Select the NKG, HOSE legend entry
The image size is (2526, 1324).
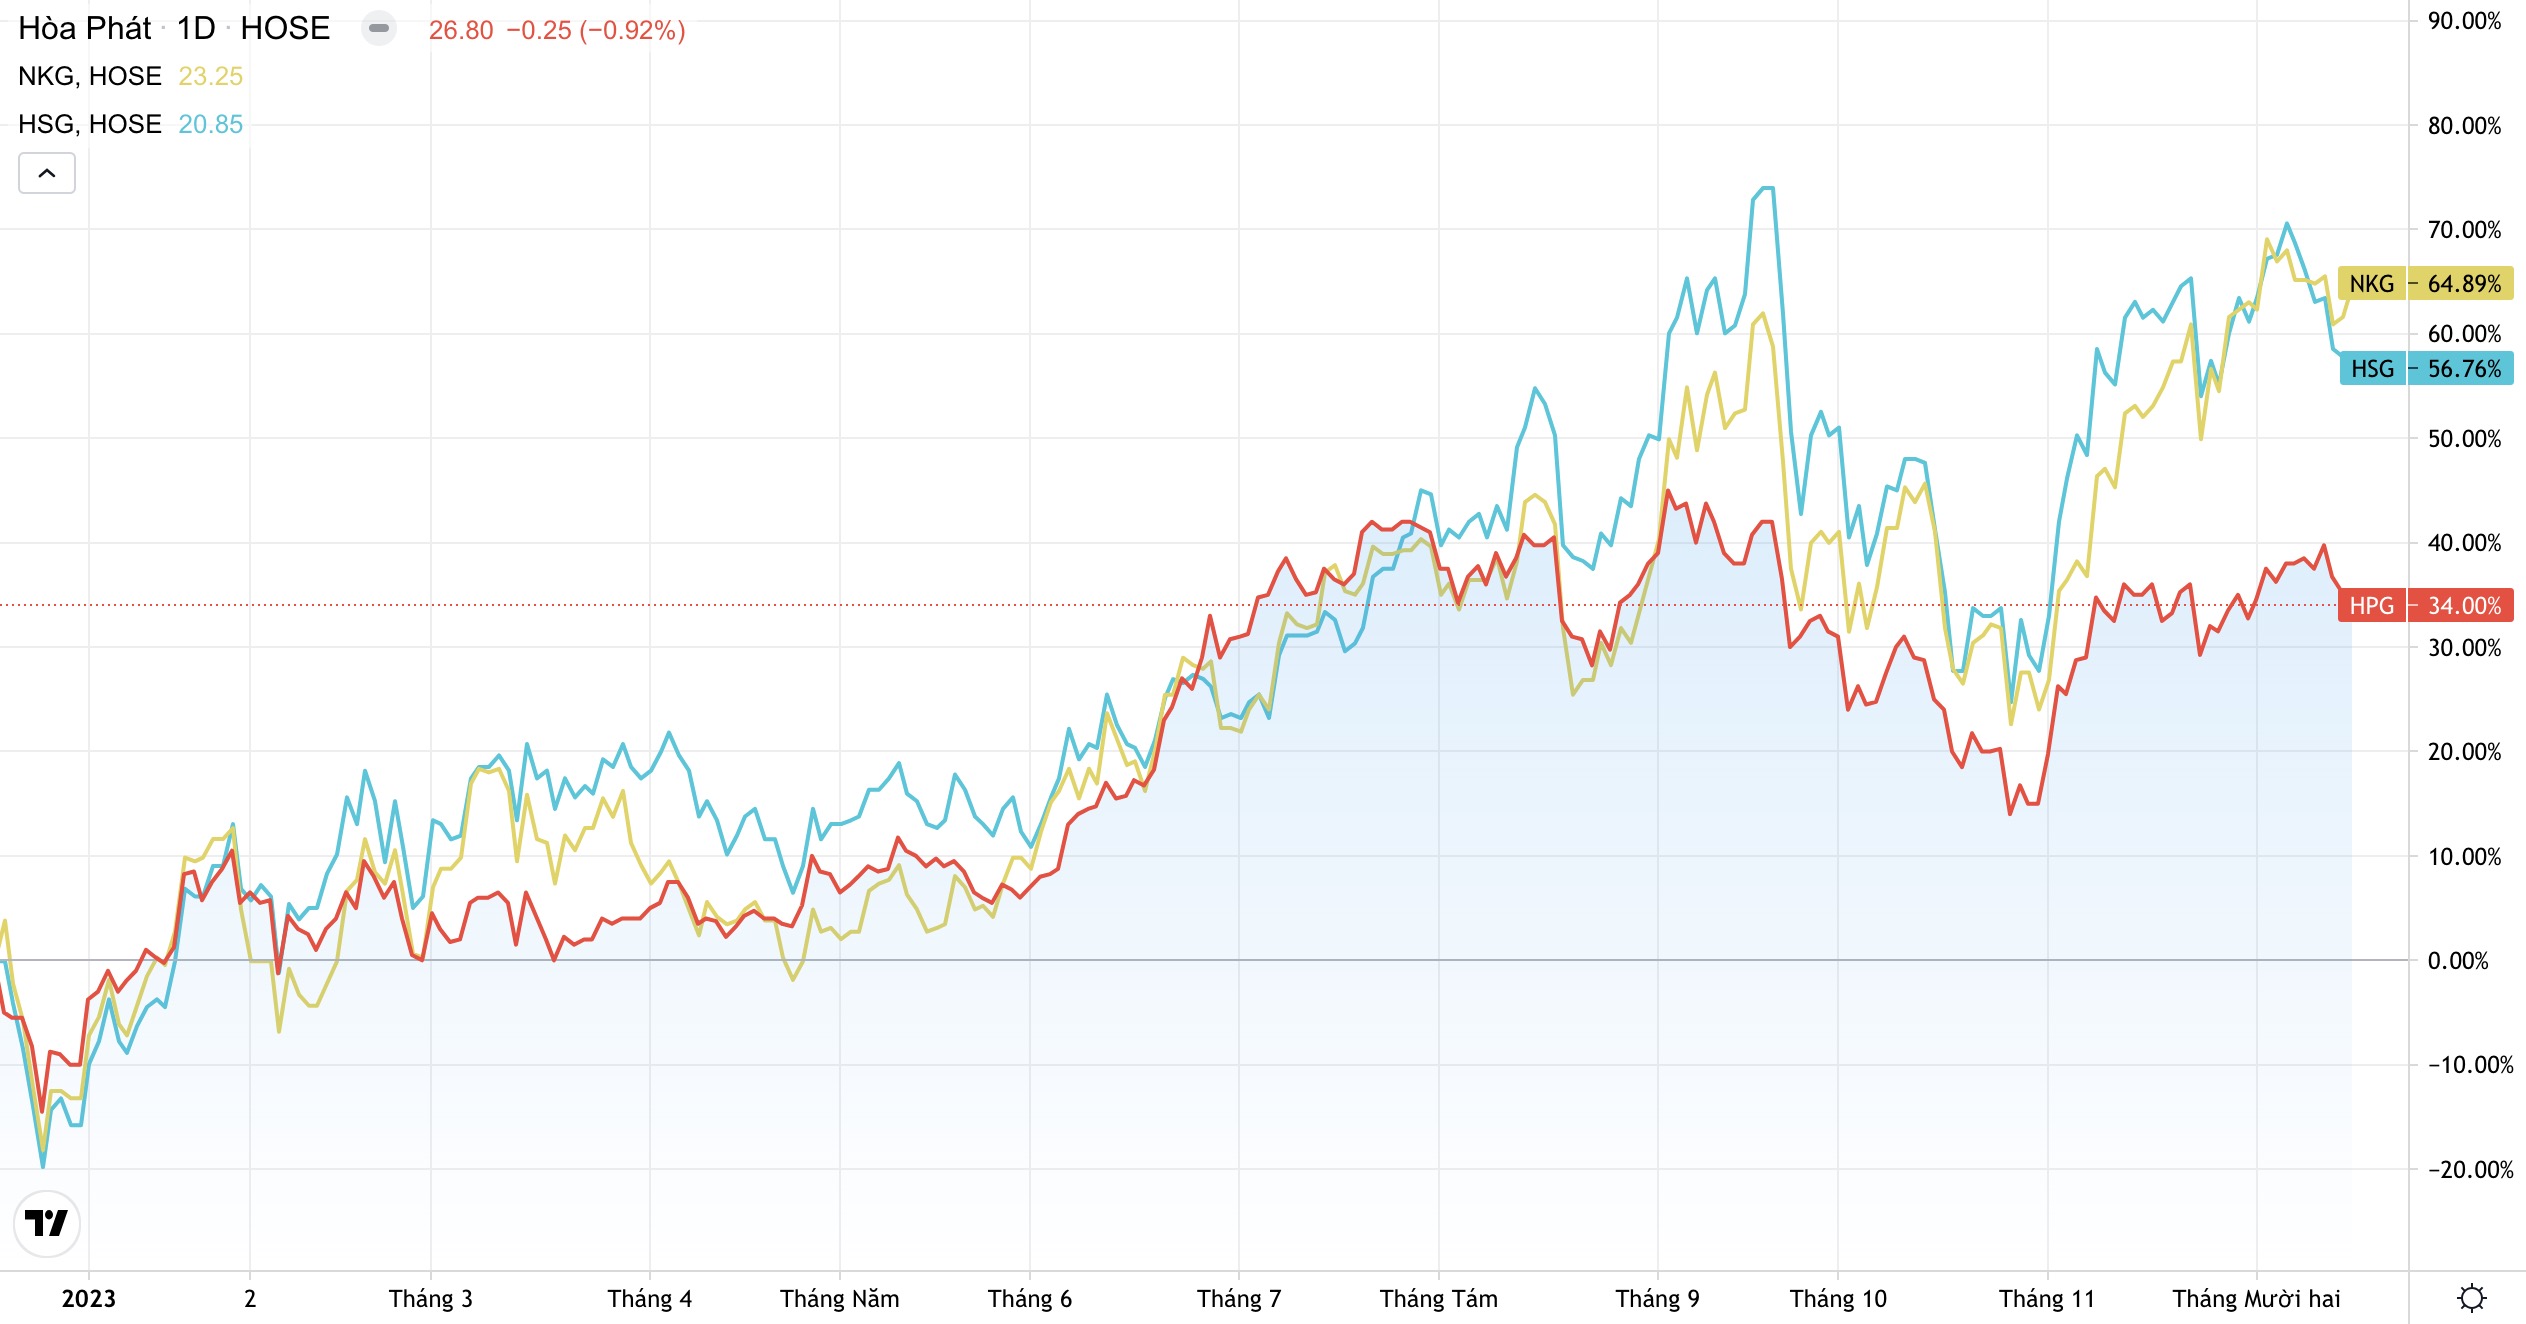point(90,76)
